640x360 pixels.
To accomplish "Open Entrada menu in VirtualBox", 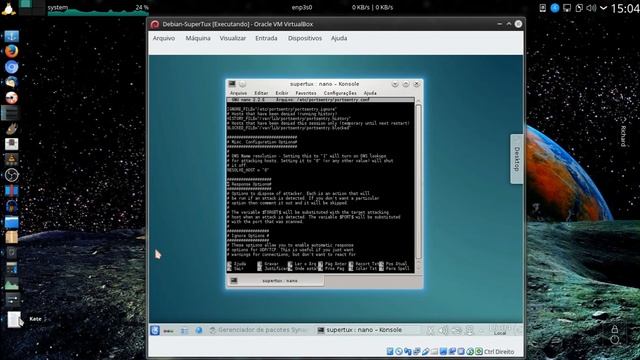I will pos(266,38).
